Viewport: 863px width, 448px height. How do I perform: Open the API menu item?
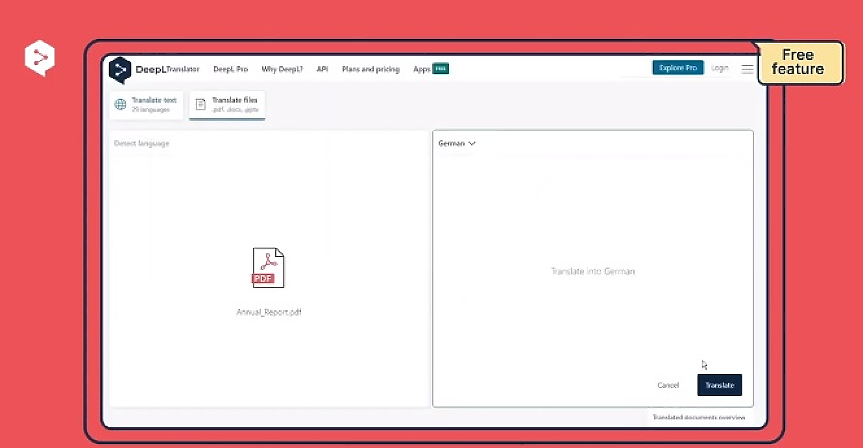pyautogui.click(x=323, y=69)
